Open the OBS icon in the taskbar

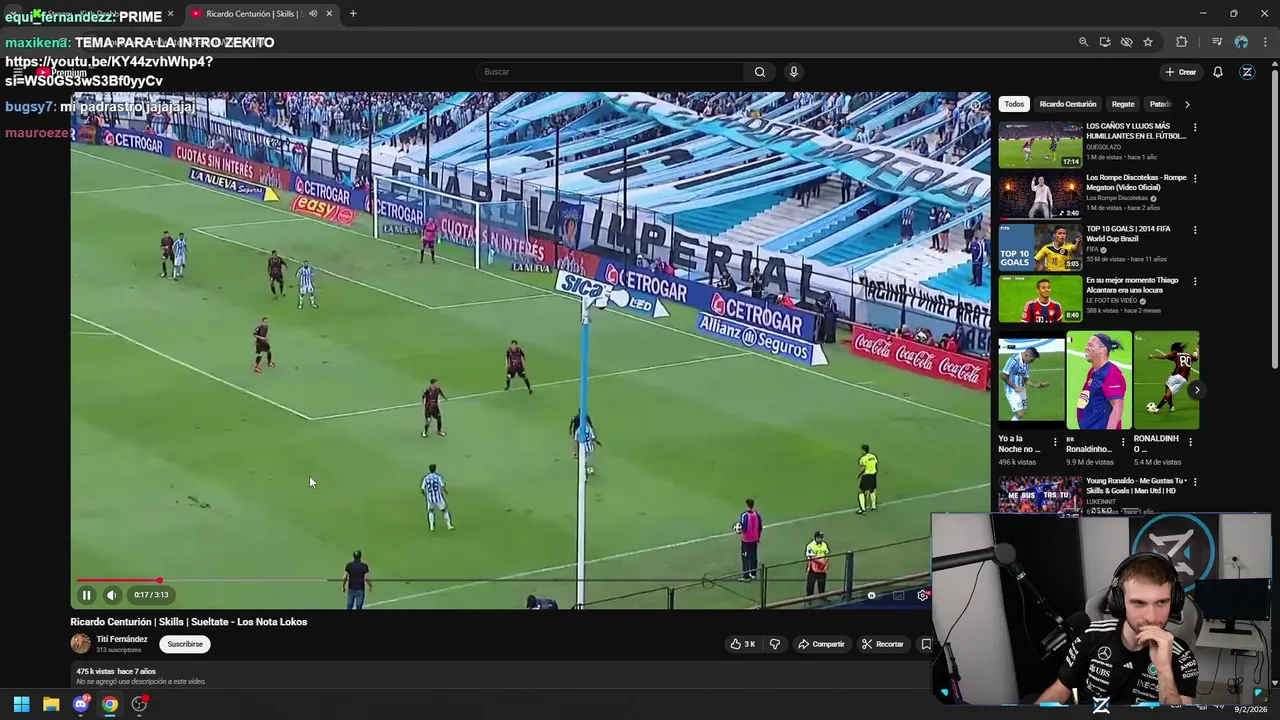(139, 704)
